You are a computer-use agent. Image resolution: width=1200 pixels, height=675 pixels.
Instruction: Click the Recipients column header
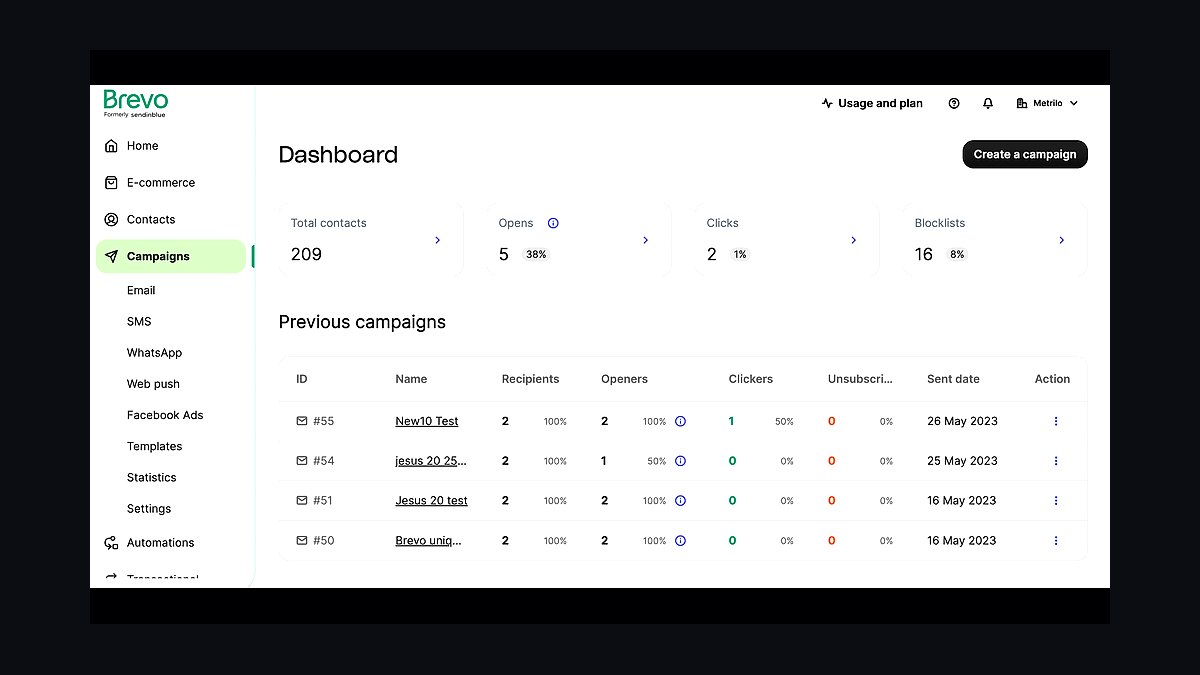pyautogui.click(x=530, y=379)
